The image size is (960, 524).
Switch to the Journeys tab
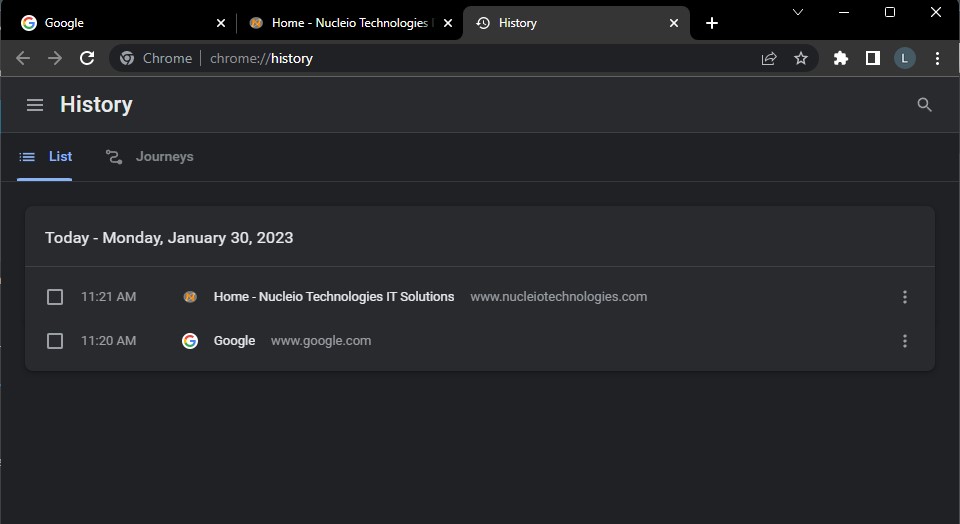click(x=150, y=157)
